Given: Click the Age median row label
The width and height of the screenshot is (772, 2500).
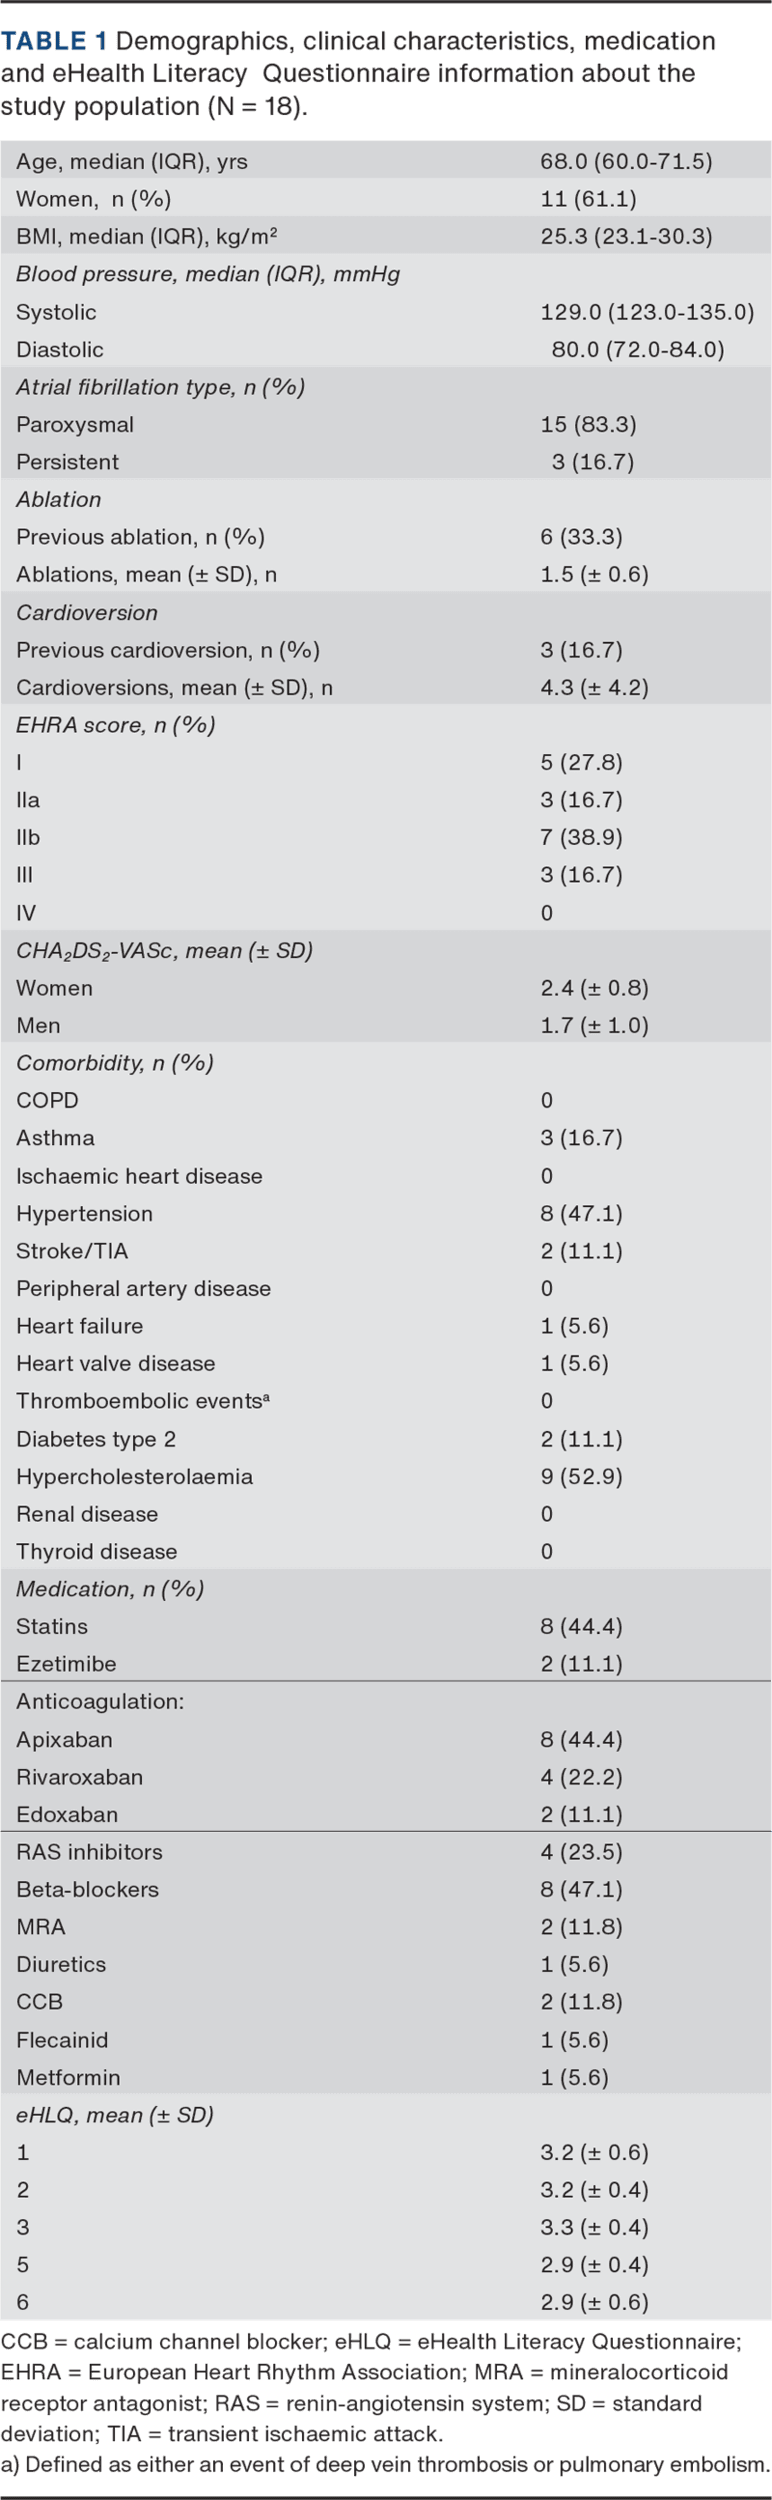Looking at the screenshot, I should [x=132, y=162].
